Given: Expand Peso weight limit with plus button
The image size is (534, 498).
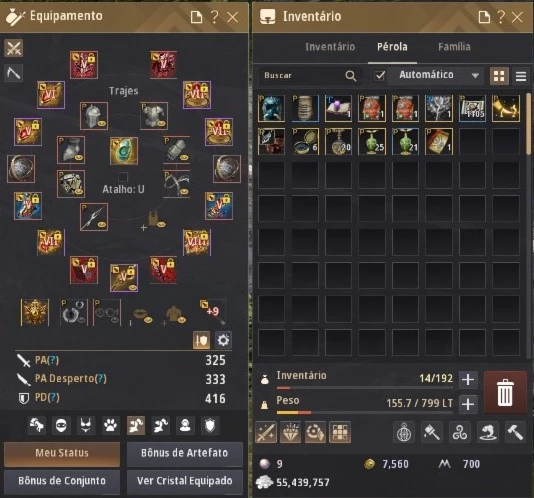Looking at the screenshot, I should [x=468, y=404].
